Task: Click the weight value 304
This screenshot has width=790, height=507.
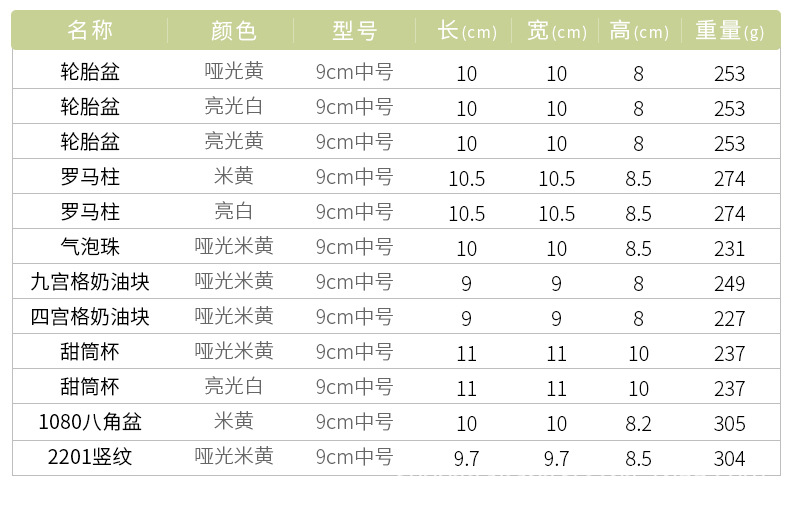Action: pyautogui.click(x=729, y=458)
